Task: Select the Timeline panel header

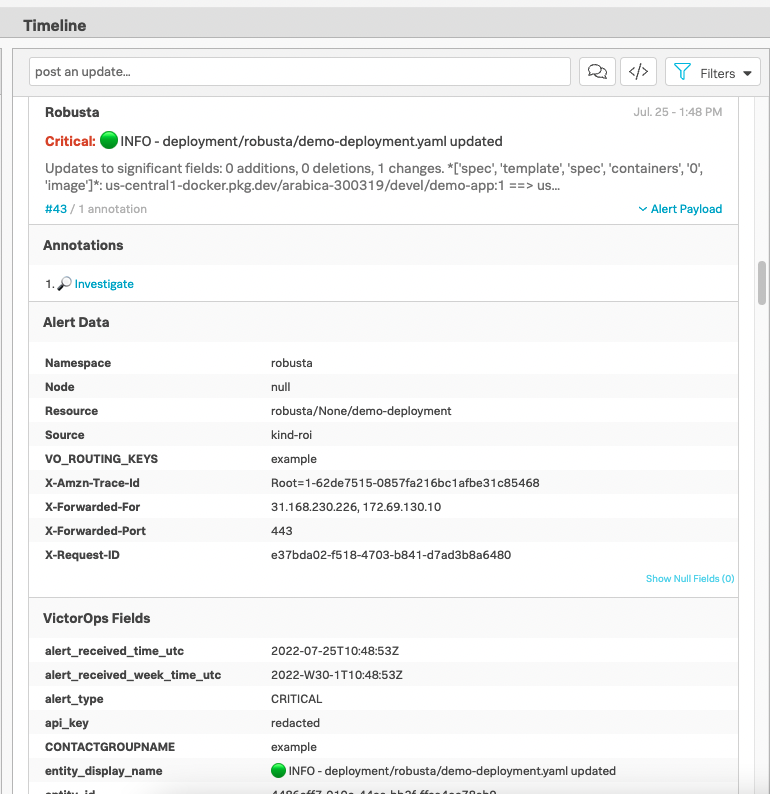Action: pyautogui.click(x=55, y=25)
